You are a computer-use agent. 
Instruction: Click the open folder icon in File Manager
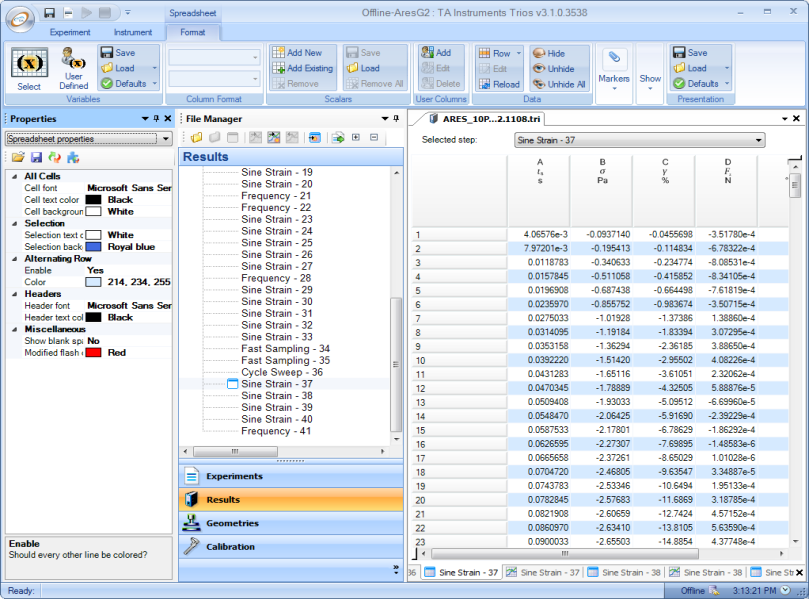(x=196, y=137)
